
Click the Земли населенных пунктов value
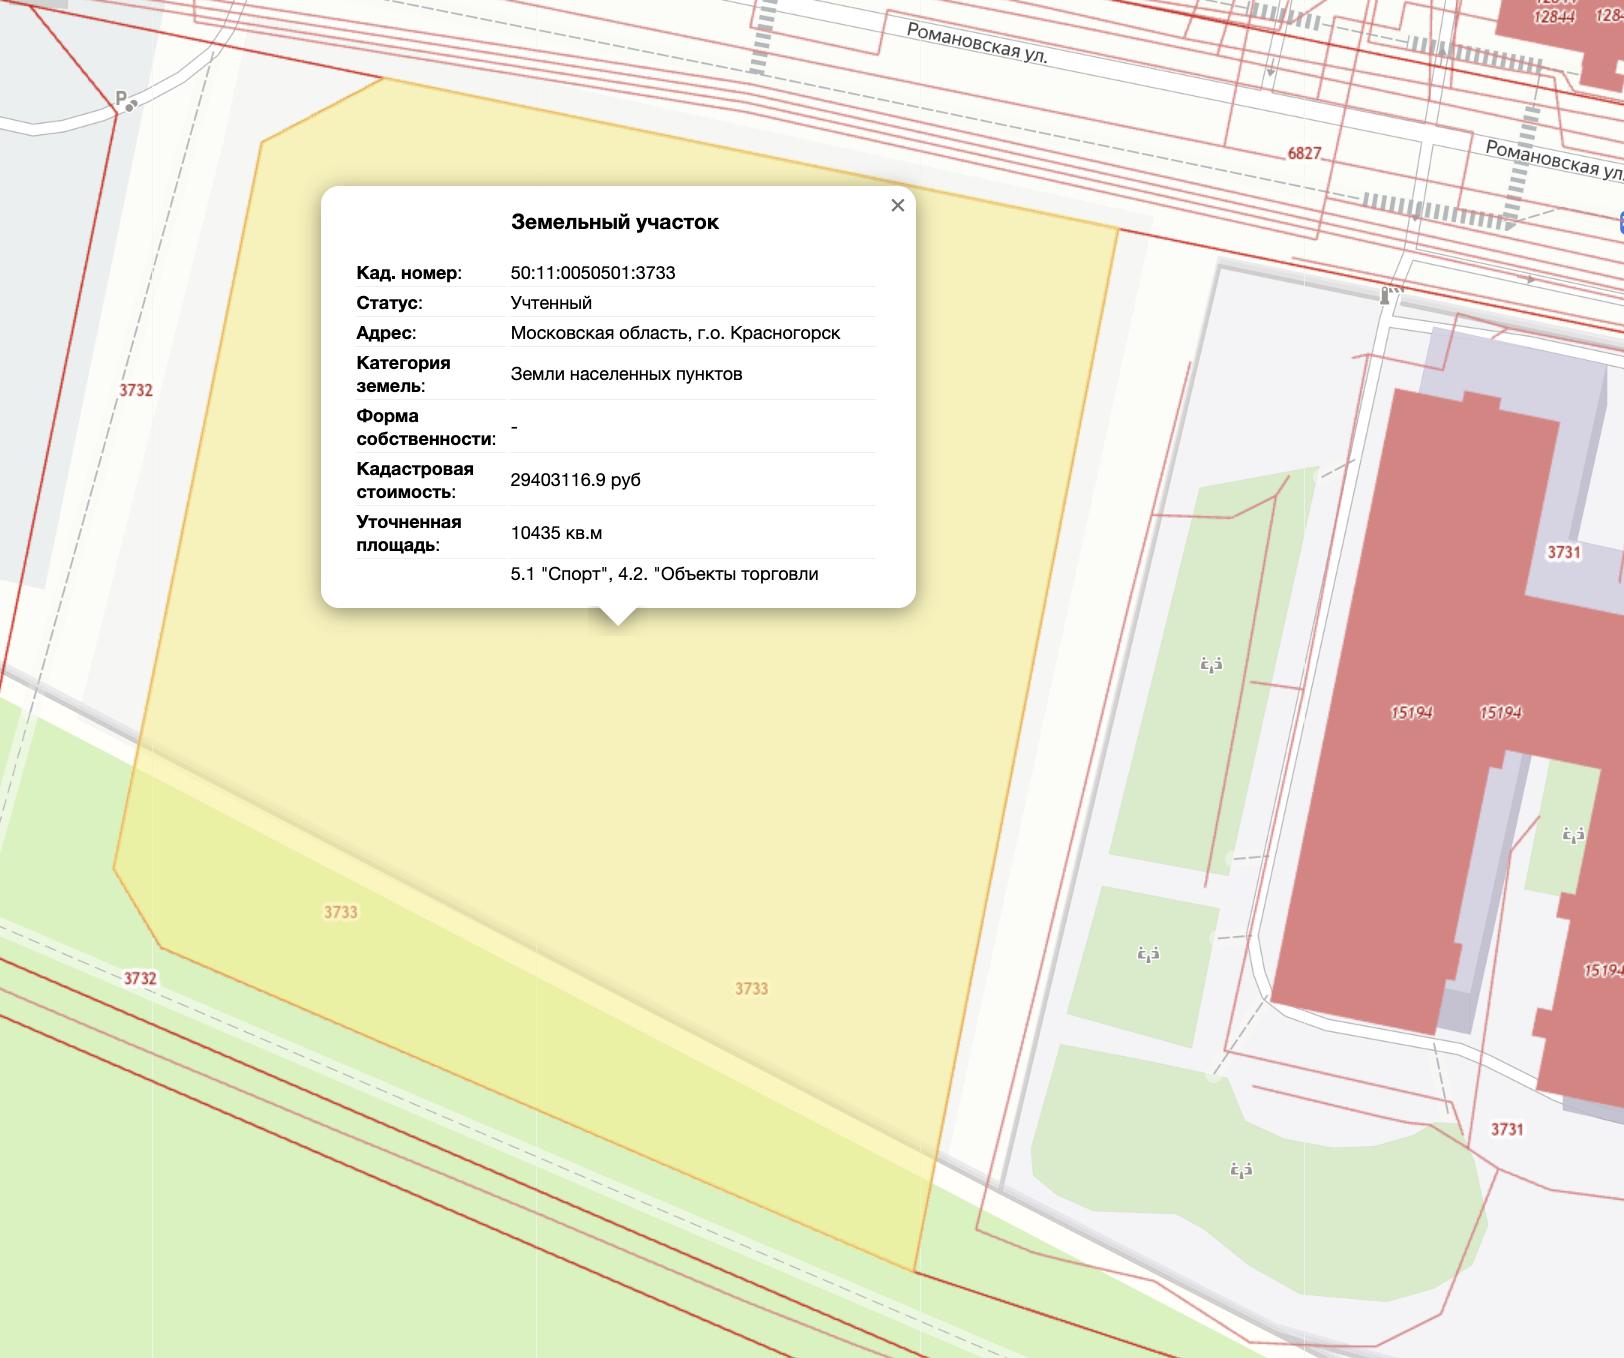626,374
